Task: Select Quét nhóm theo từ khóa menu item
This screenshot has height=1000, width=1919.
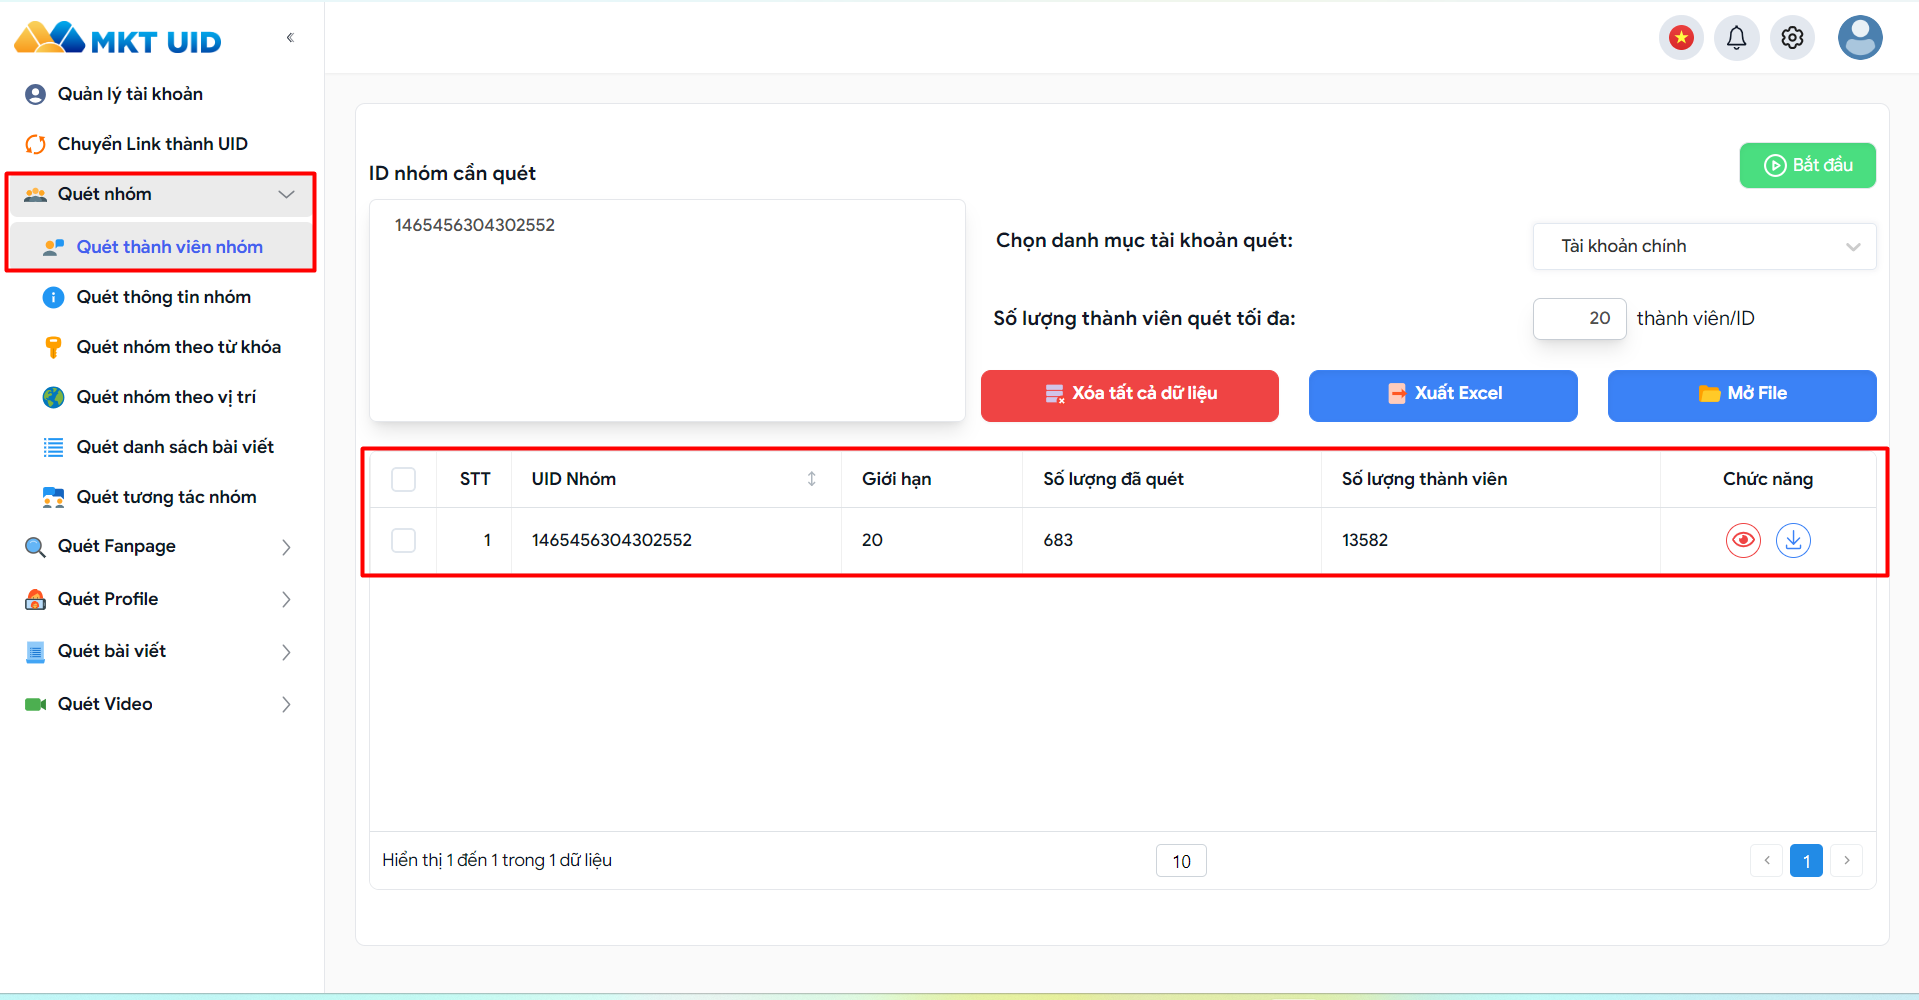Action: tap(179, 347)
